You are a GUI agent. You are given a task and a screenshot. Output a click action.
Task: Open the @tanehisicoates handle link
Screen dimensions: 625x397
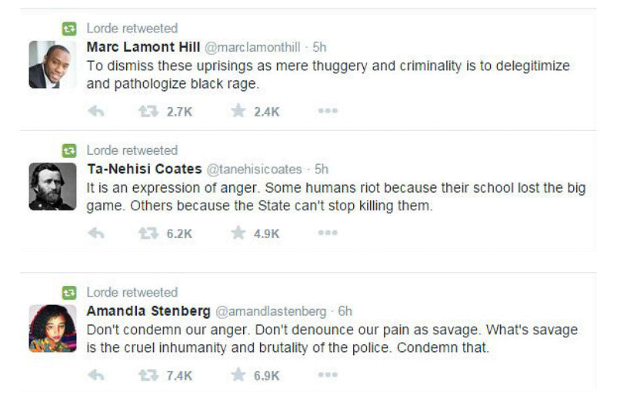point(254,169)
